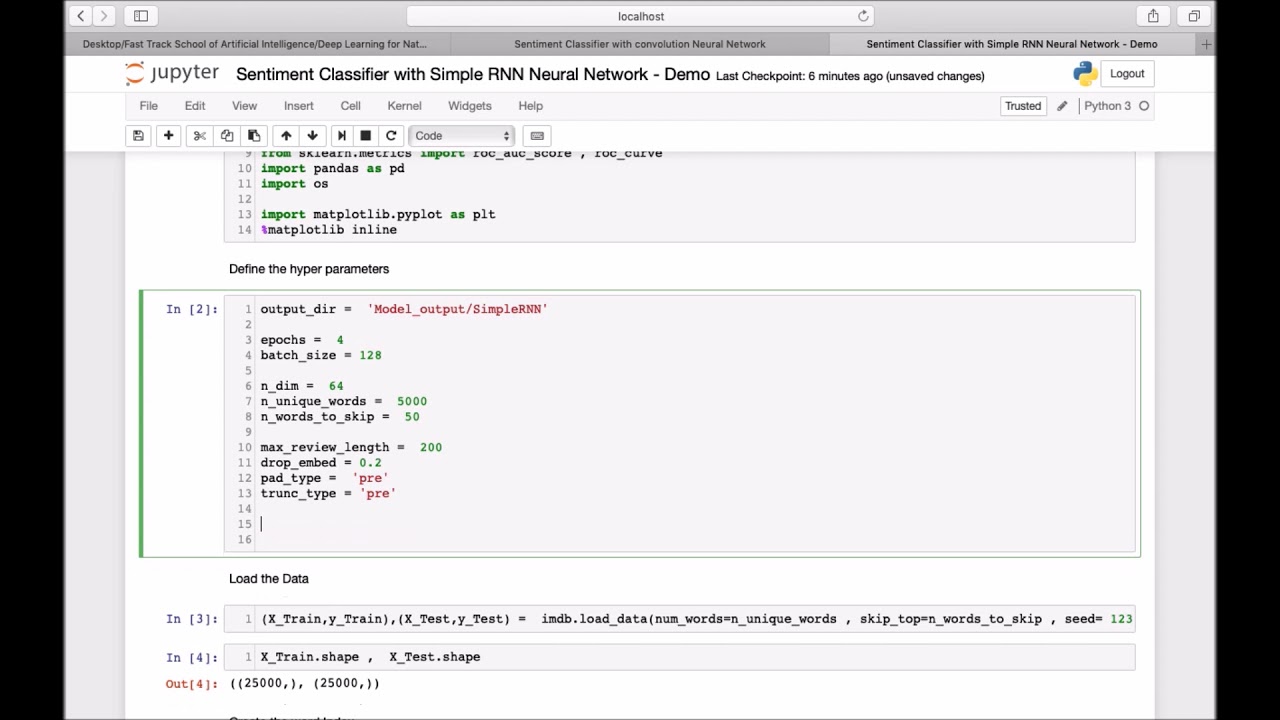This screenshot has height=720, width=1280.
Task: Show all tabs icon in Safari
Action: 1194,16
